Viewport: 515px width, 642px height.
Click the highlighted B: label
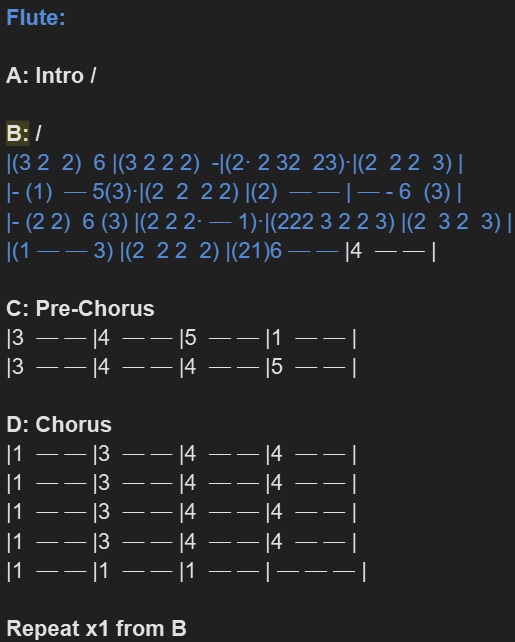click(18, 133)
